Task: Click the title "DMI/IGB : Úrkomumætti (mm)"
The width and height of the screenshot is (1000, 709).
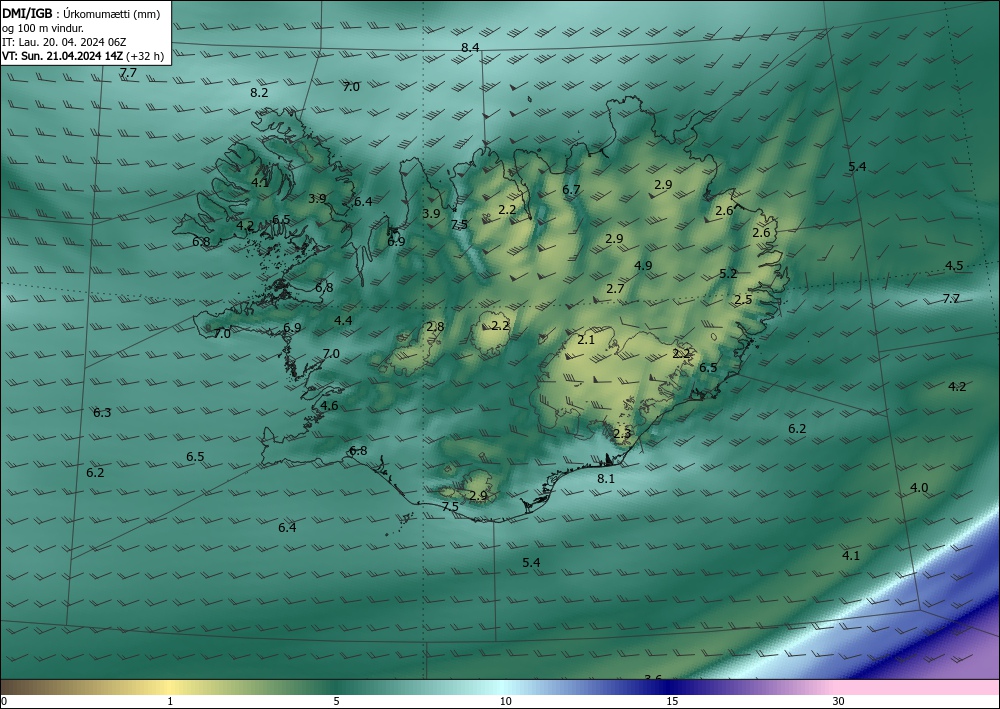Action: (81, 14)
